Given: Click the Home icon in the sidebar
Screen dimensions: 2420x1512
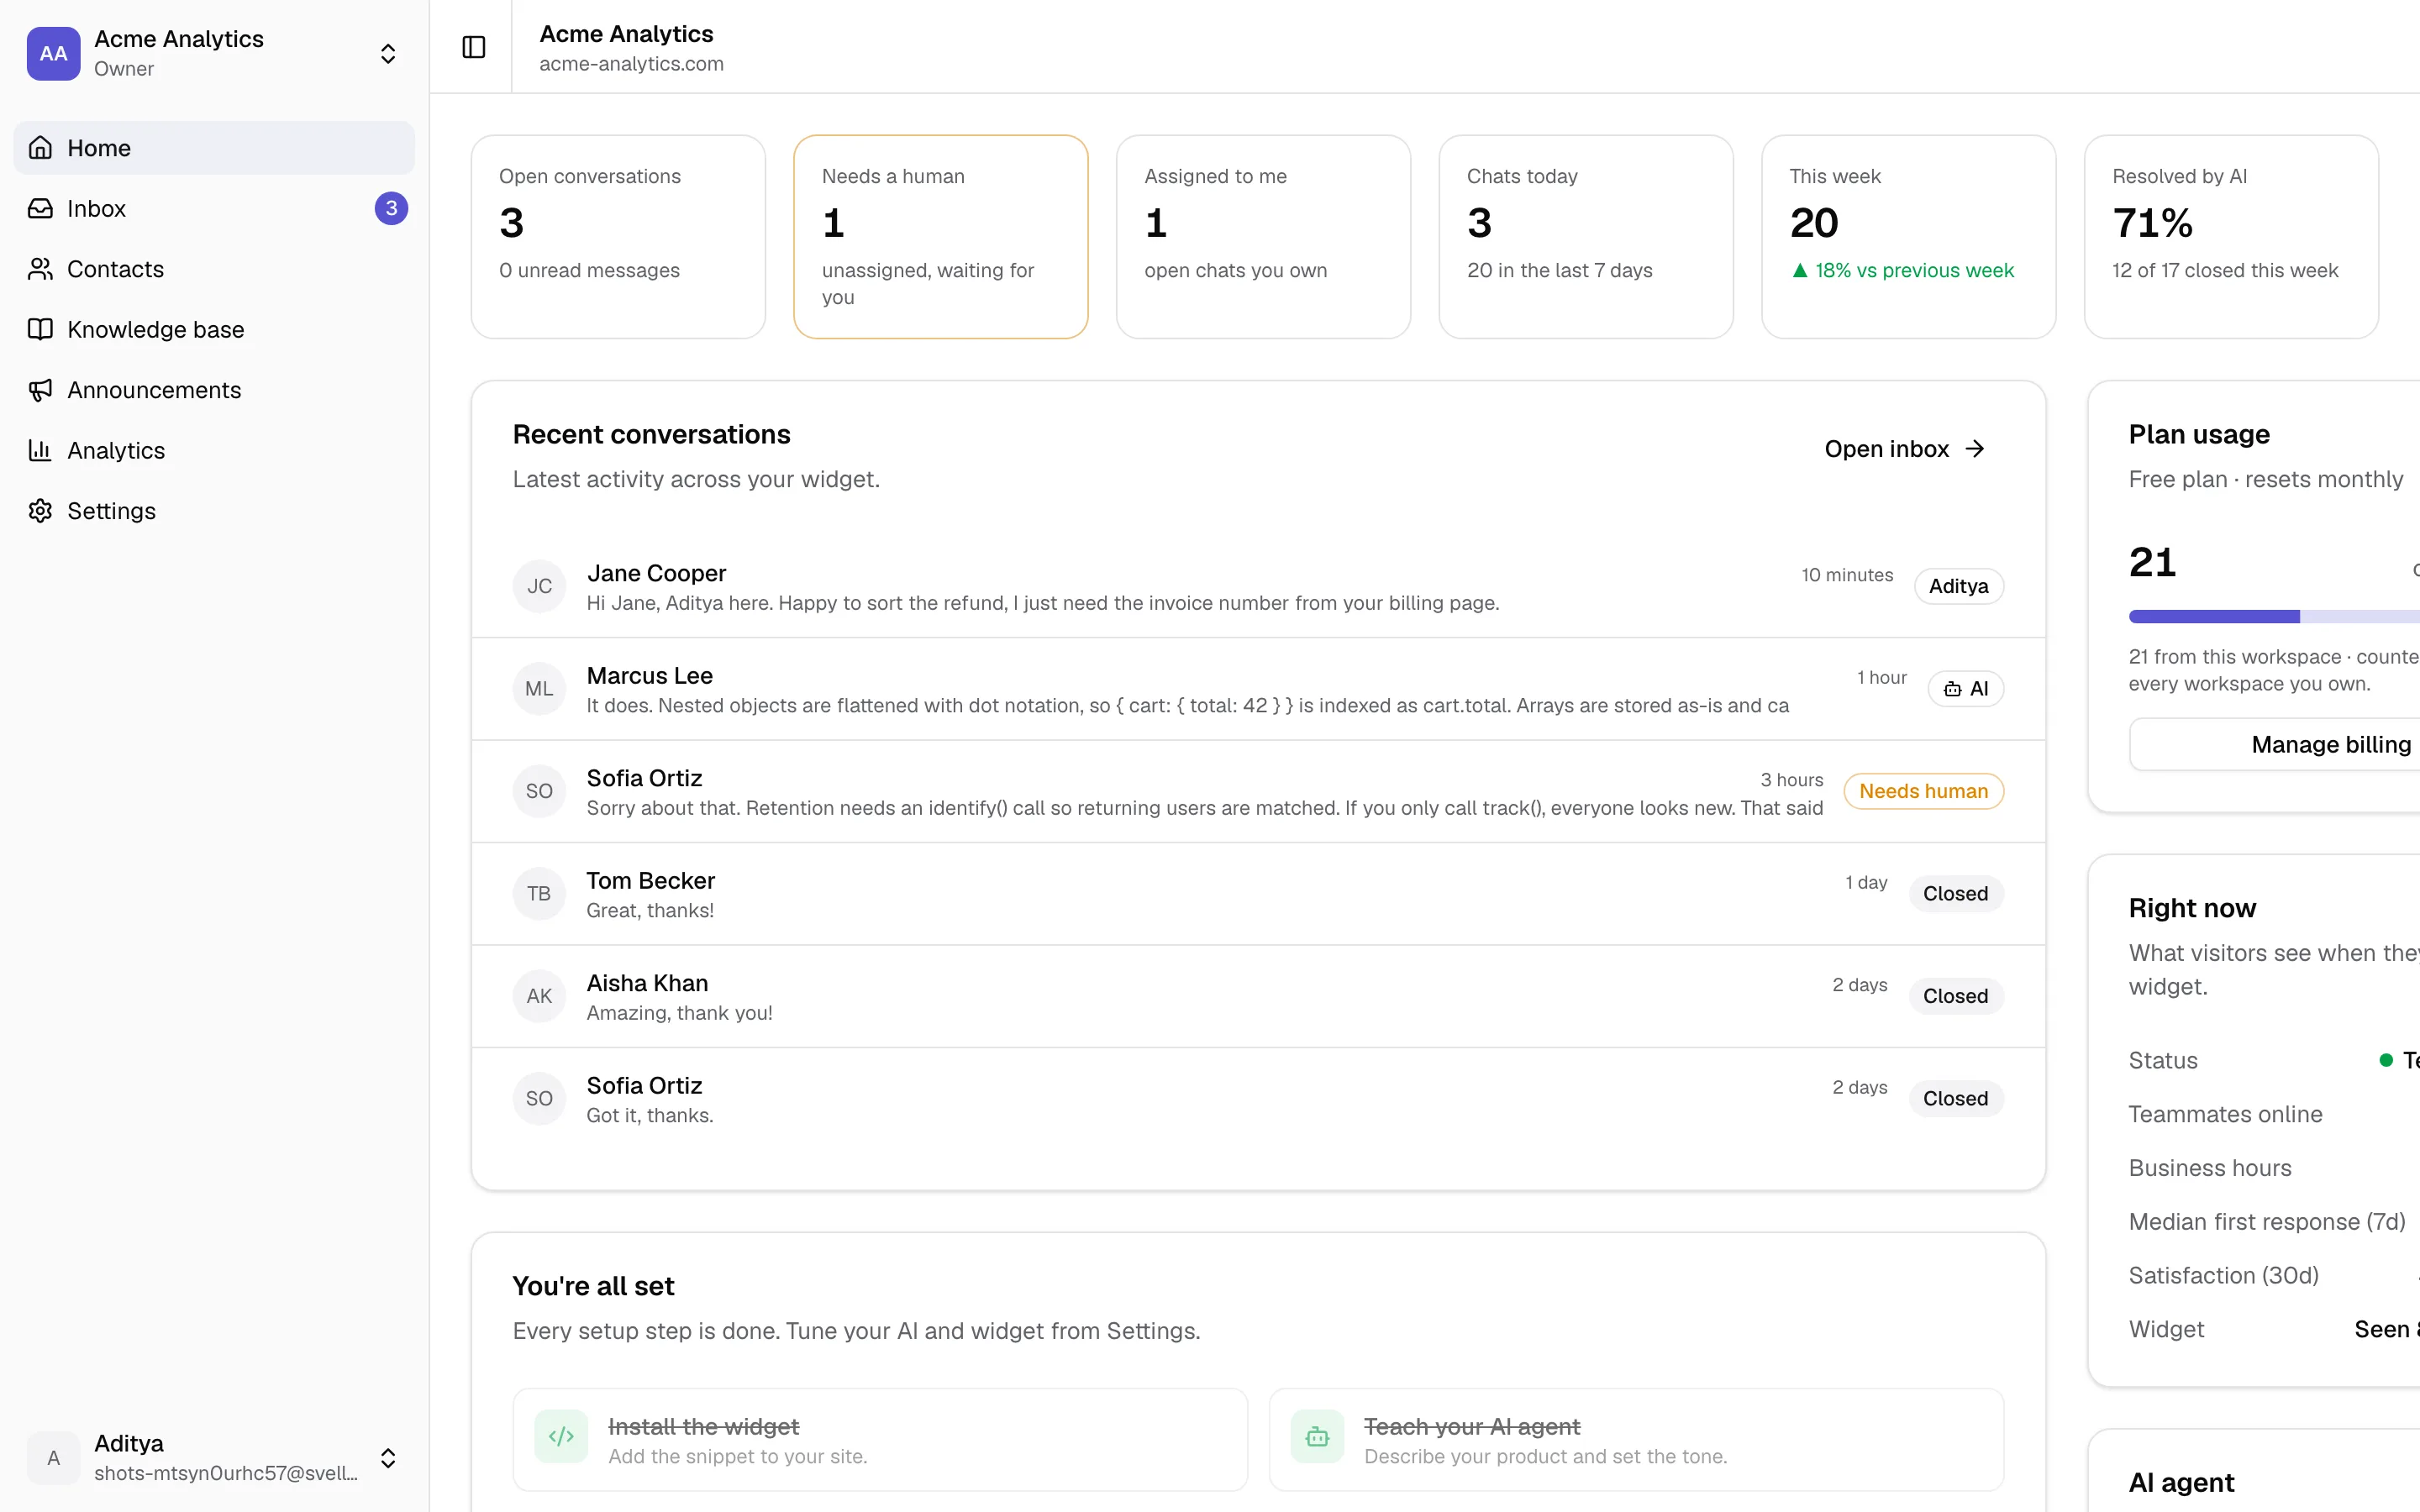Looking at the screenshot, I should tap(40, 148).
